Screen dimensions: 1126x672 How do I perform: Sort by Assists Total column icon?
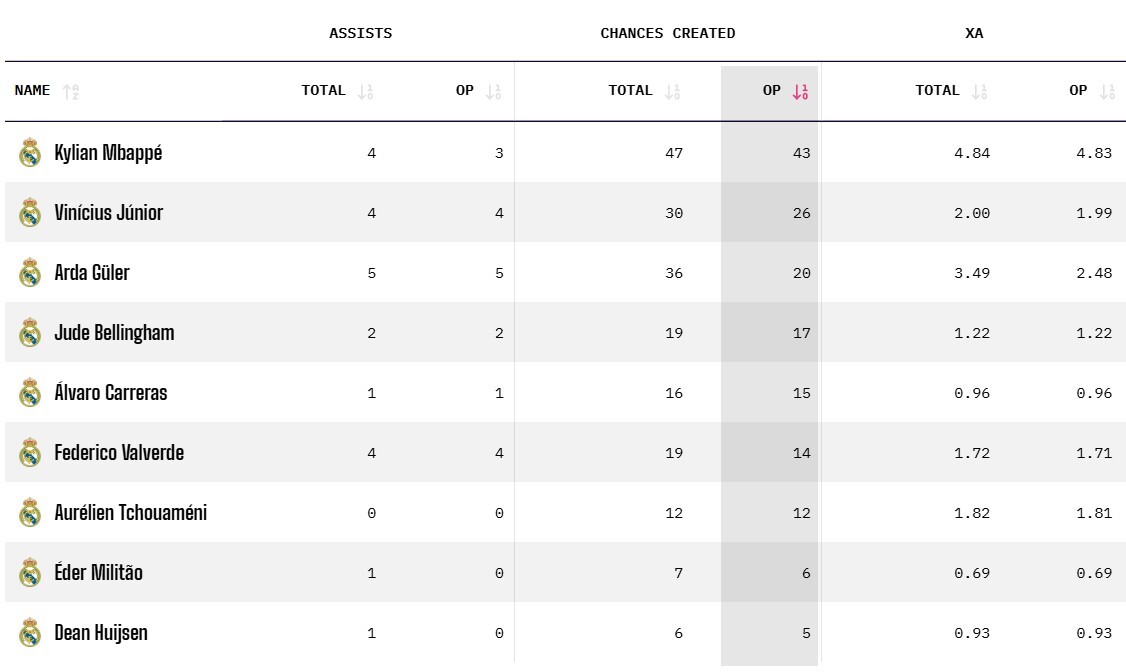point(367,91)
